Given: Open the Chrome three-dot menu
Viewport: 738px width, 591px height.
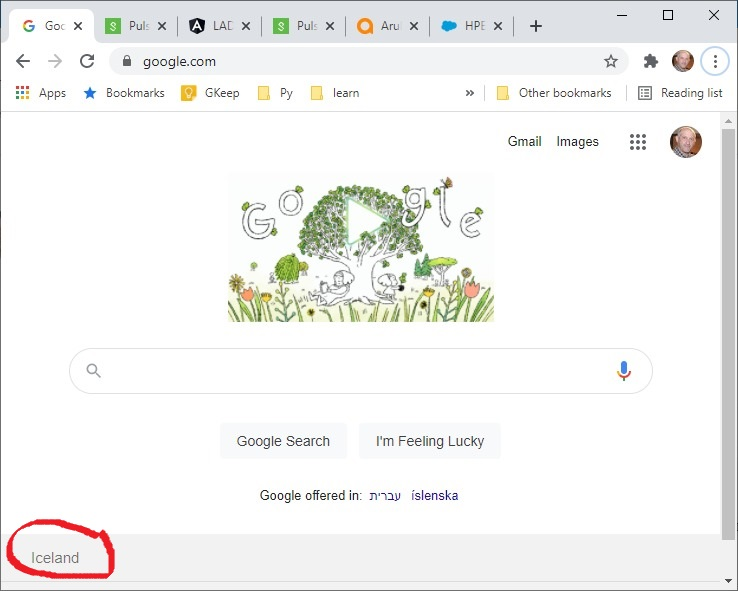Looking at the screenshot, I should pyautogui.click(x=715, y=61).
